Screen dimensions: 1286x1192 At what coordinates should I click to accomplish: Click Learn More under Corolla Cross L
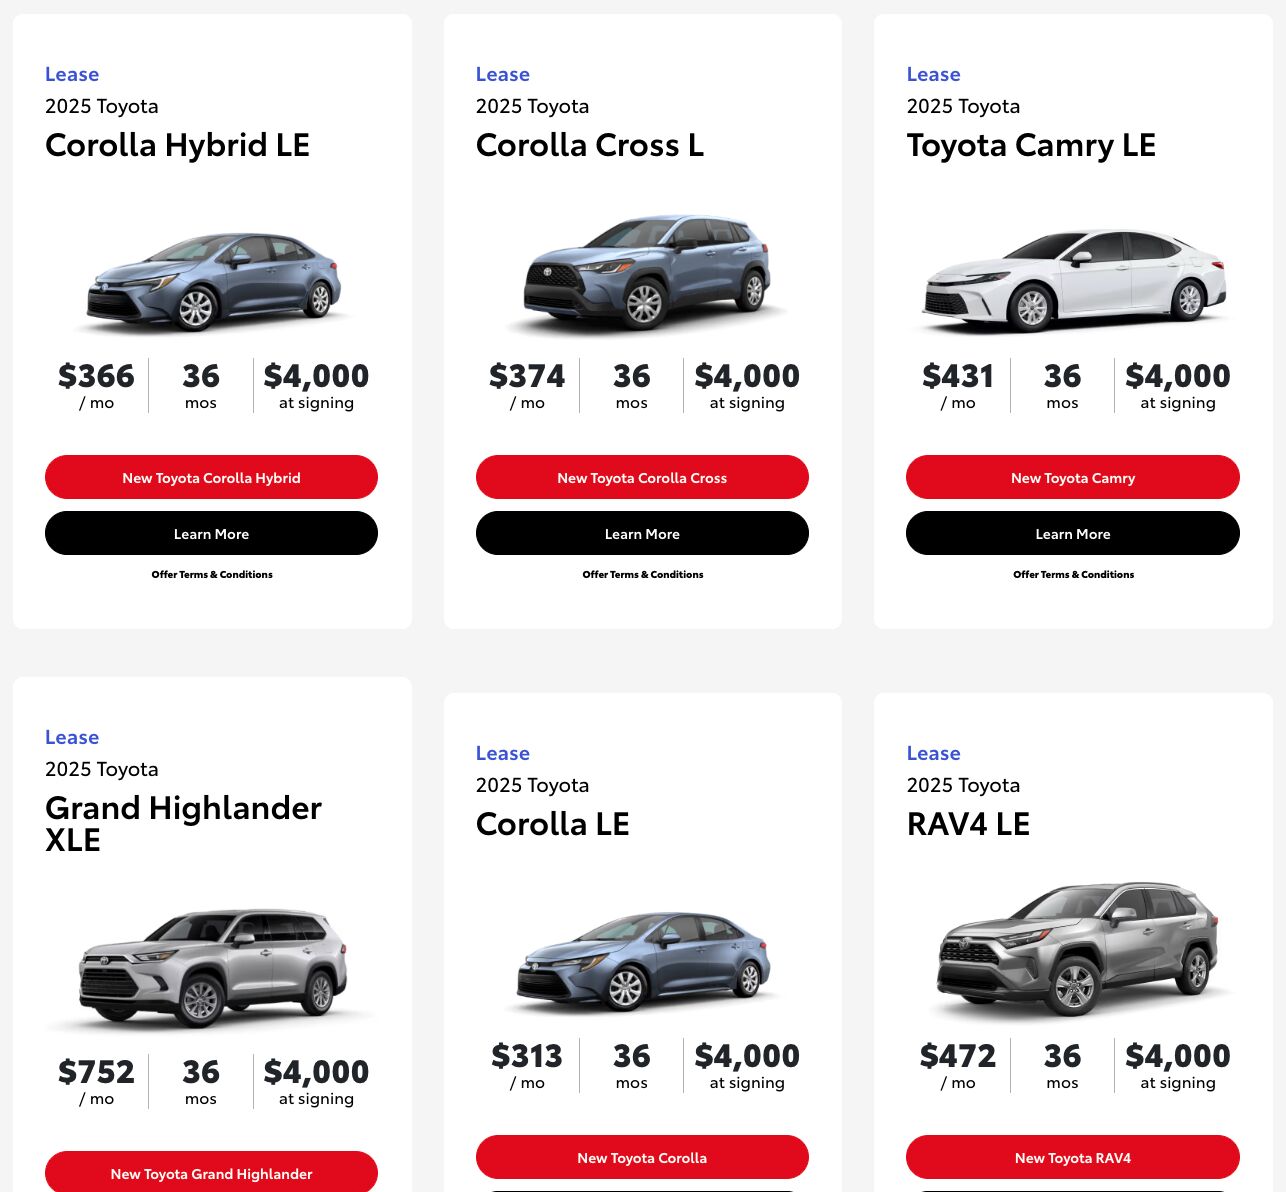point(642,533)
